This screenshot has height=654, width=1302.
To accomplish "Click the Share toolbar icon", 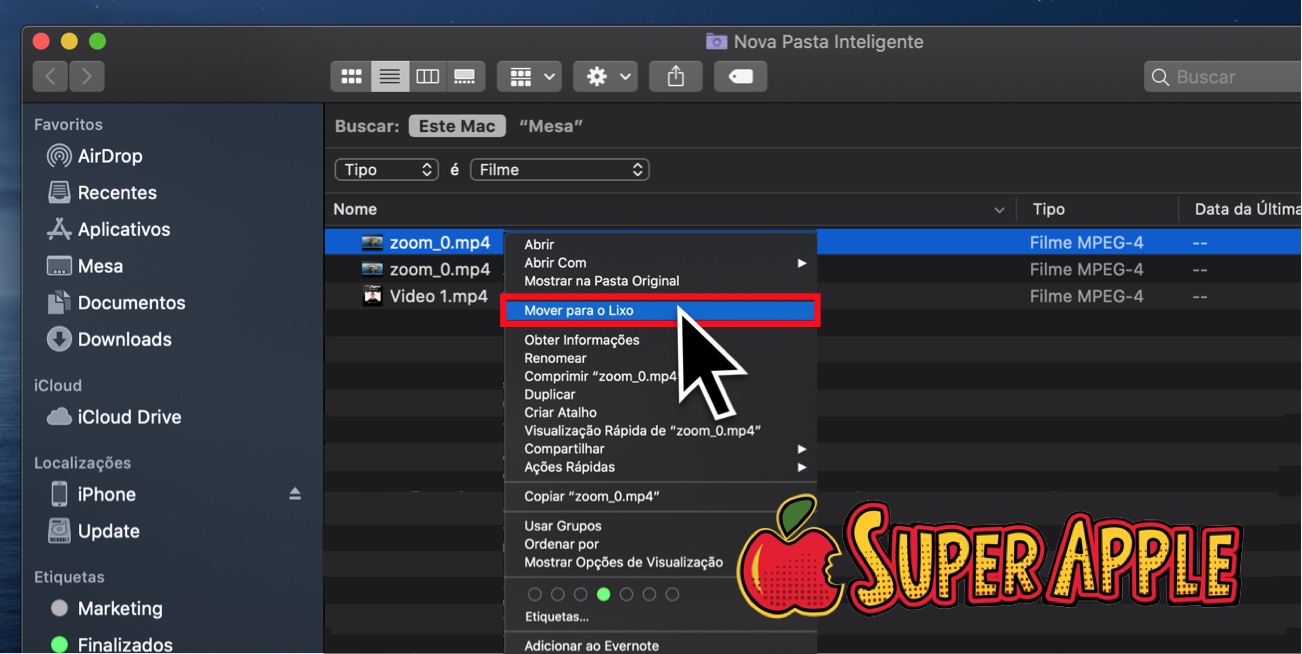I will coord(676,77).
